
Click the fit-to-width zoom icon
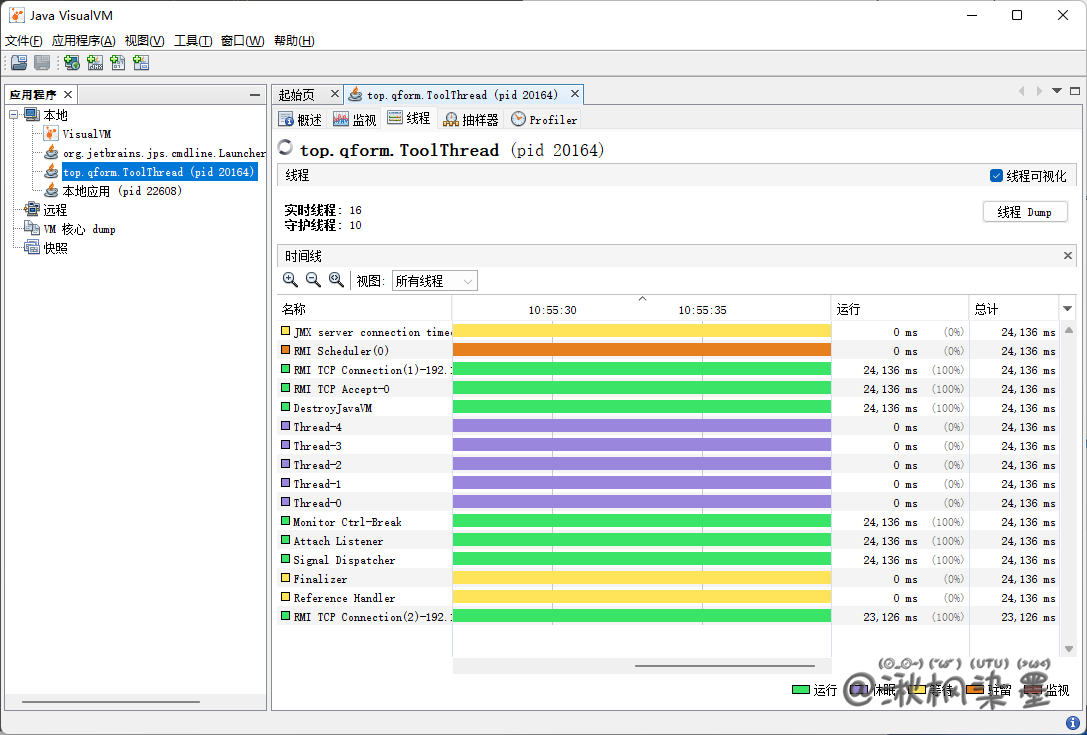336,281
